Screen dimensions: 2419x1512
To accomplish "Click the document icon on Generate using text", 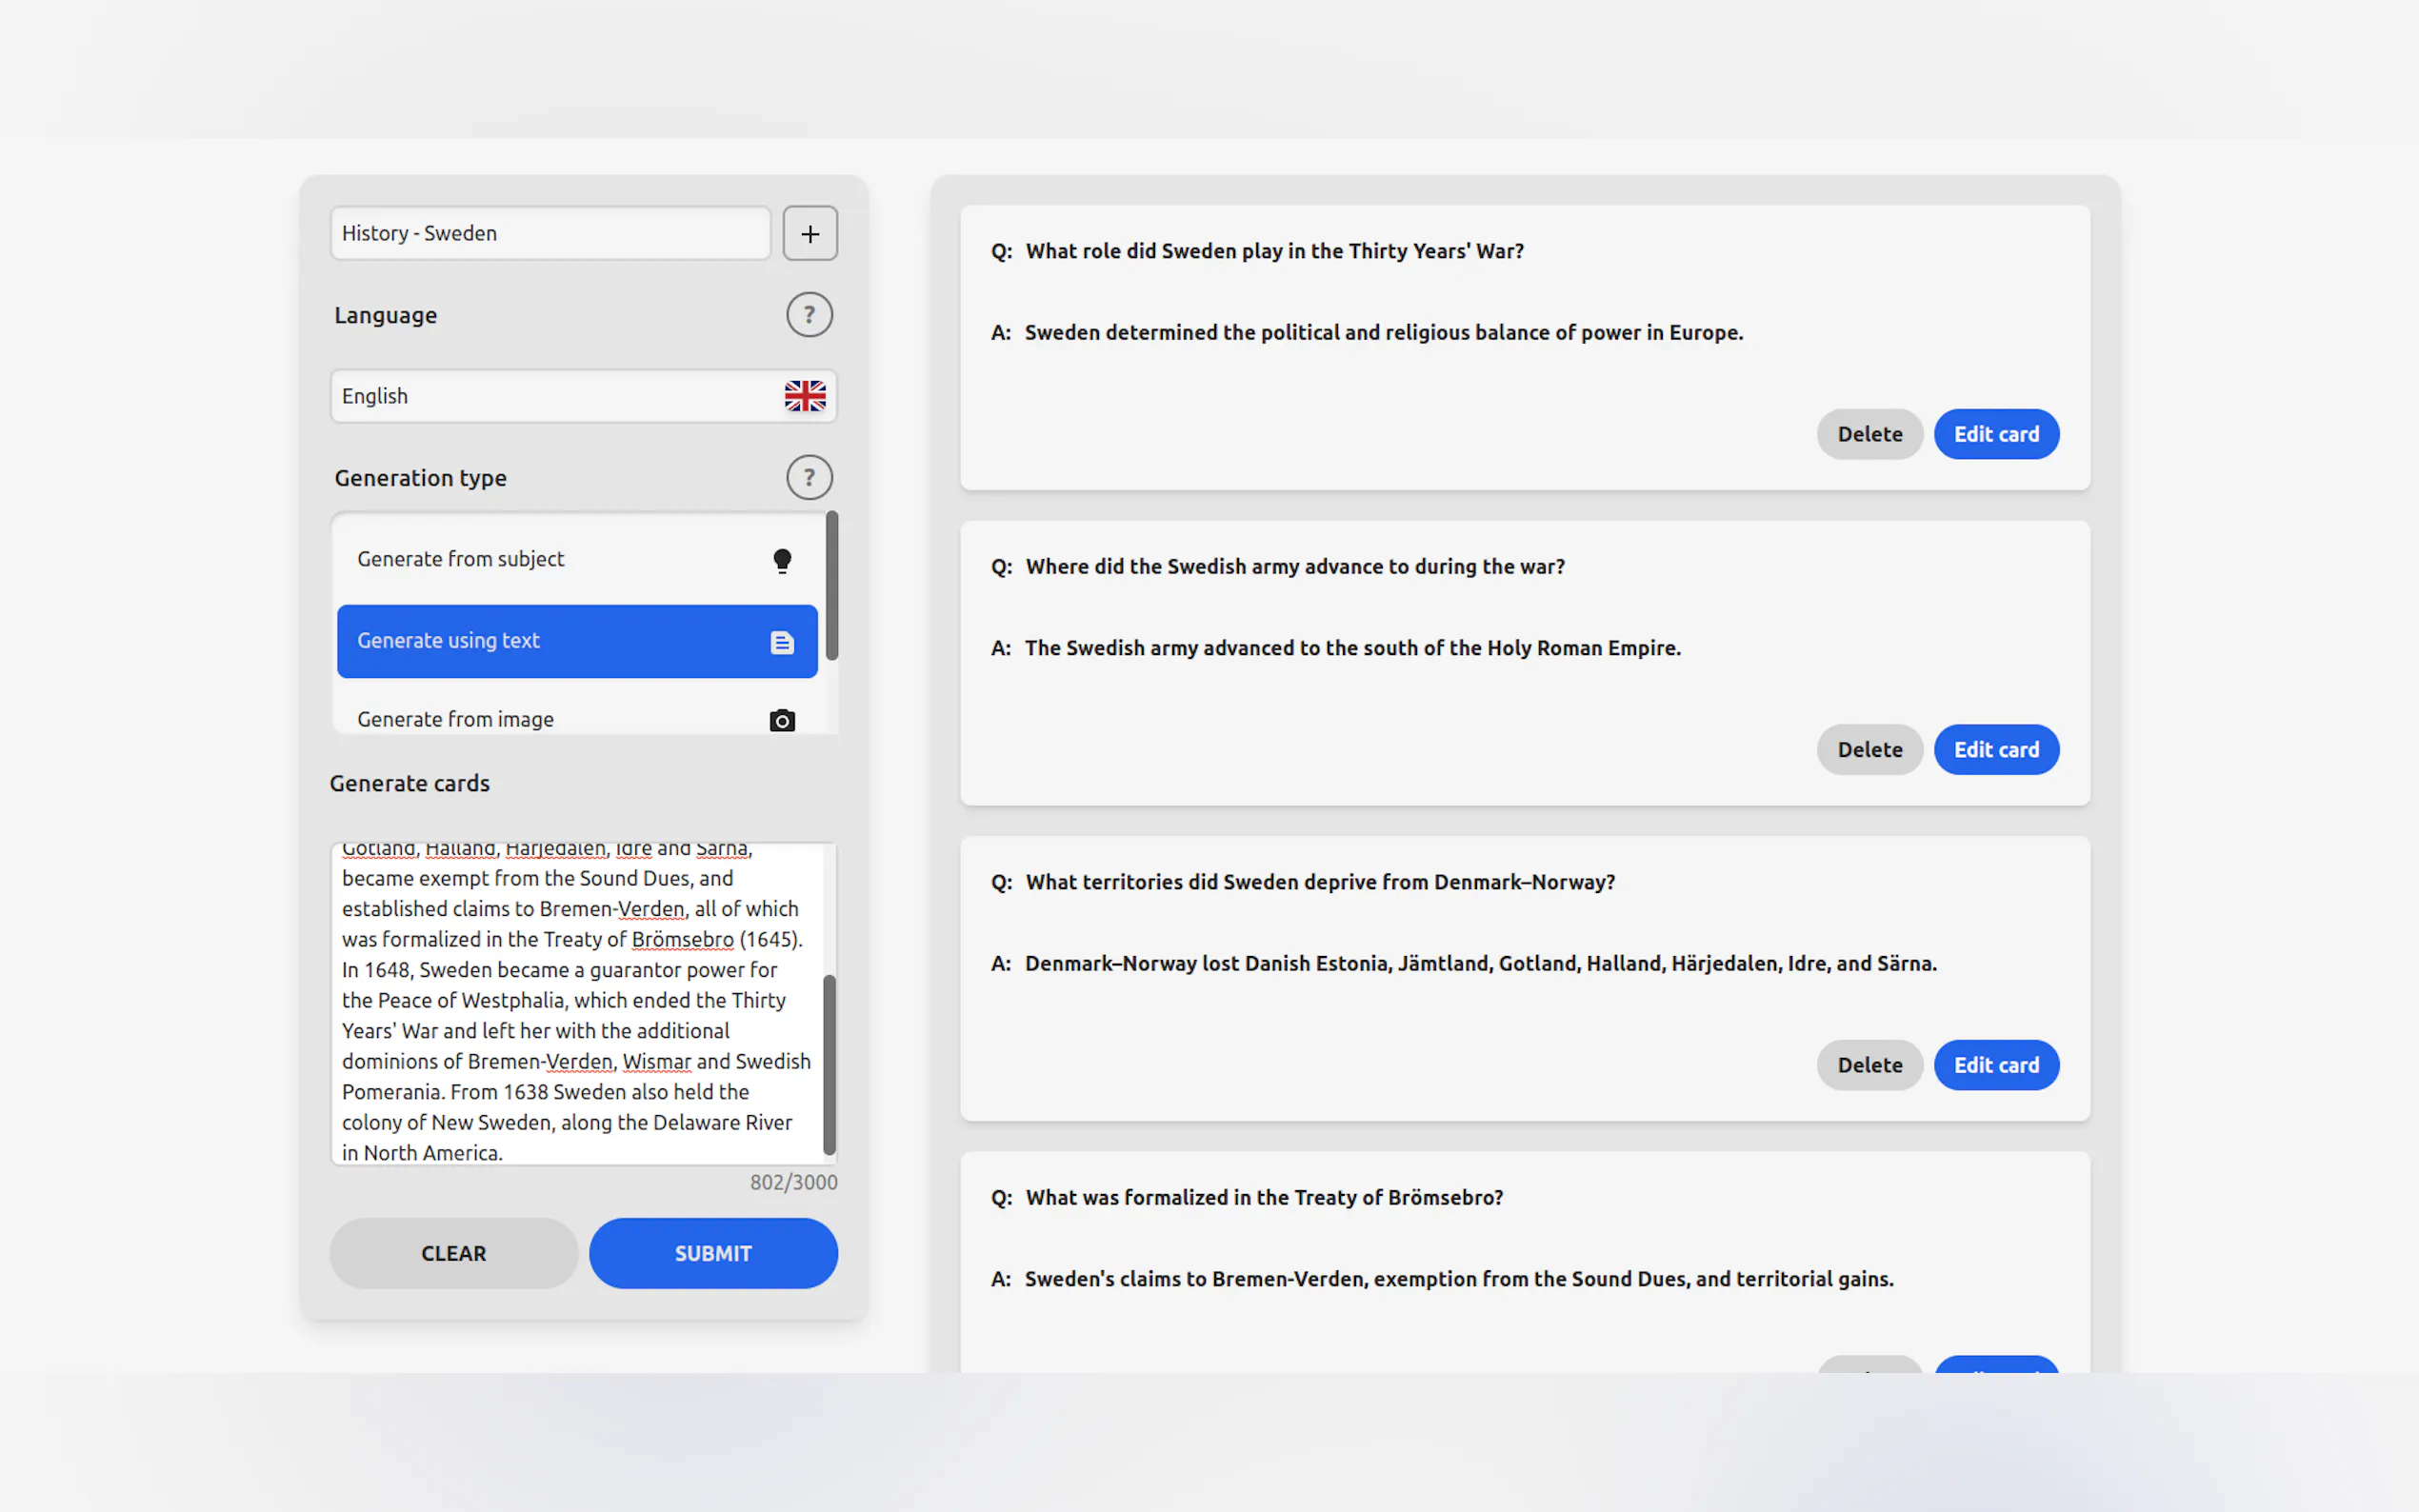I will click(x=782, y=642).
